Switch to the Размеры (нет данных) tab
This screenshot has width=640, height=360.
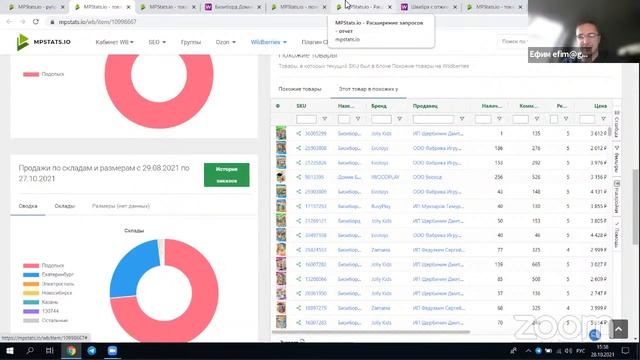[121, 206]
